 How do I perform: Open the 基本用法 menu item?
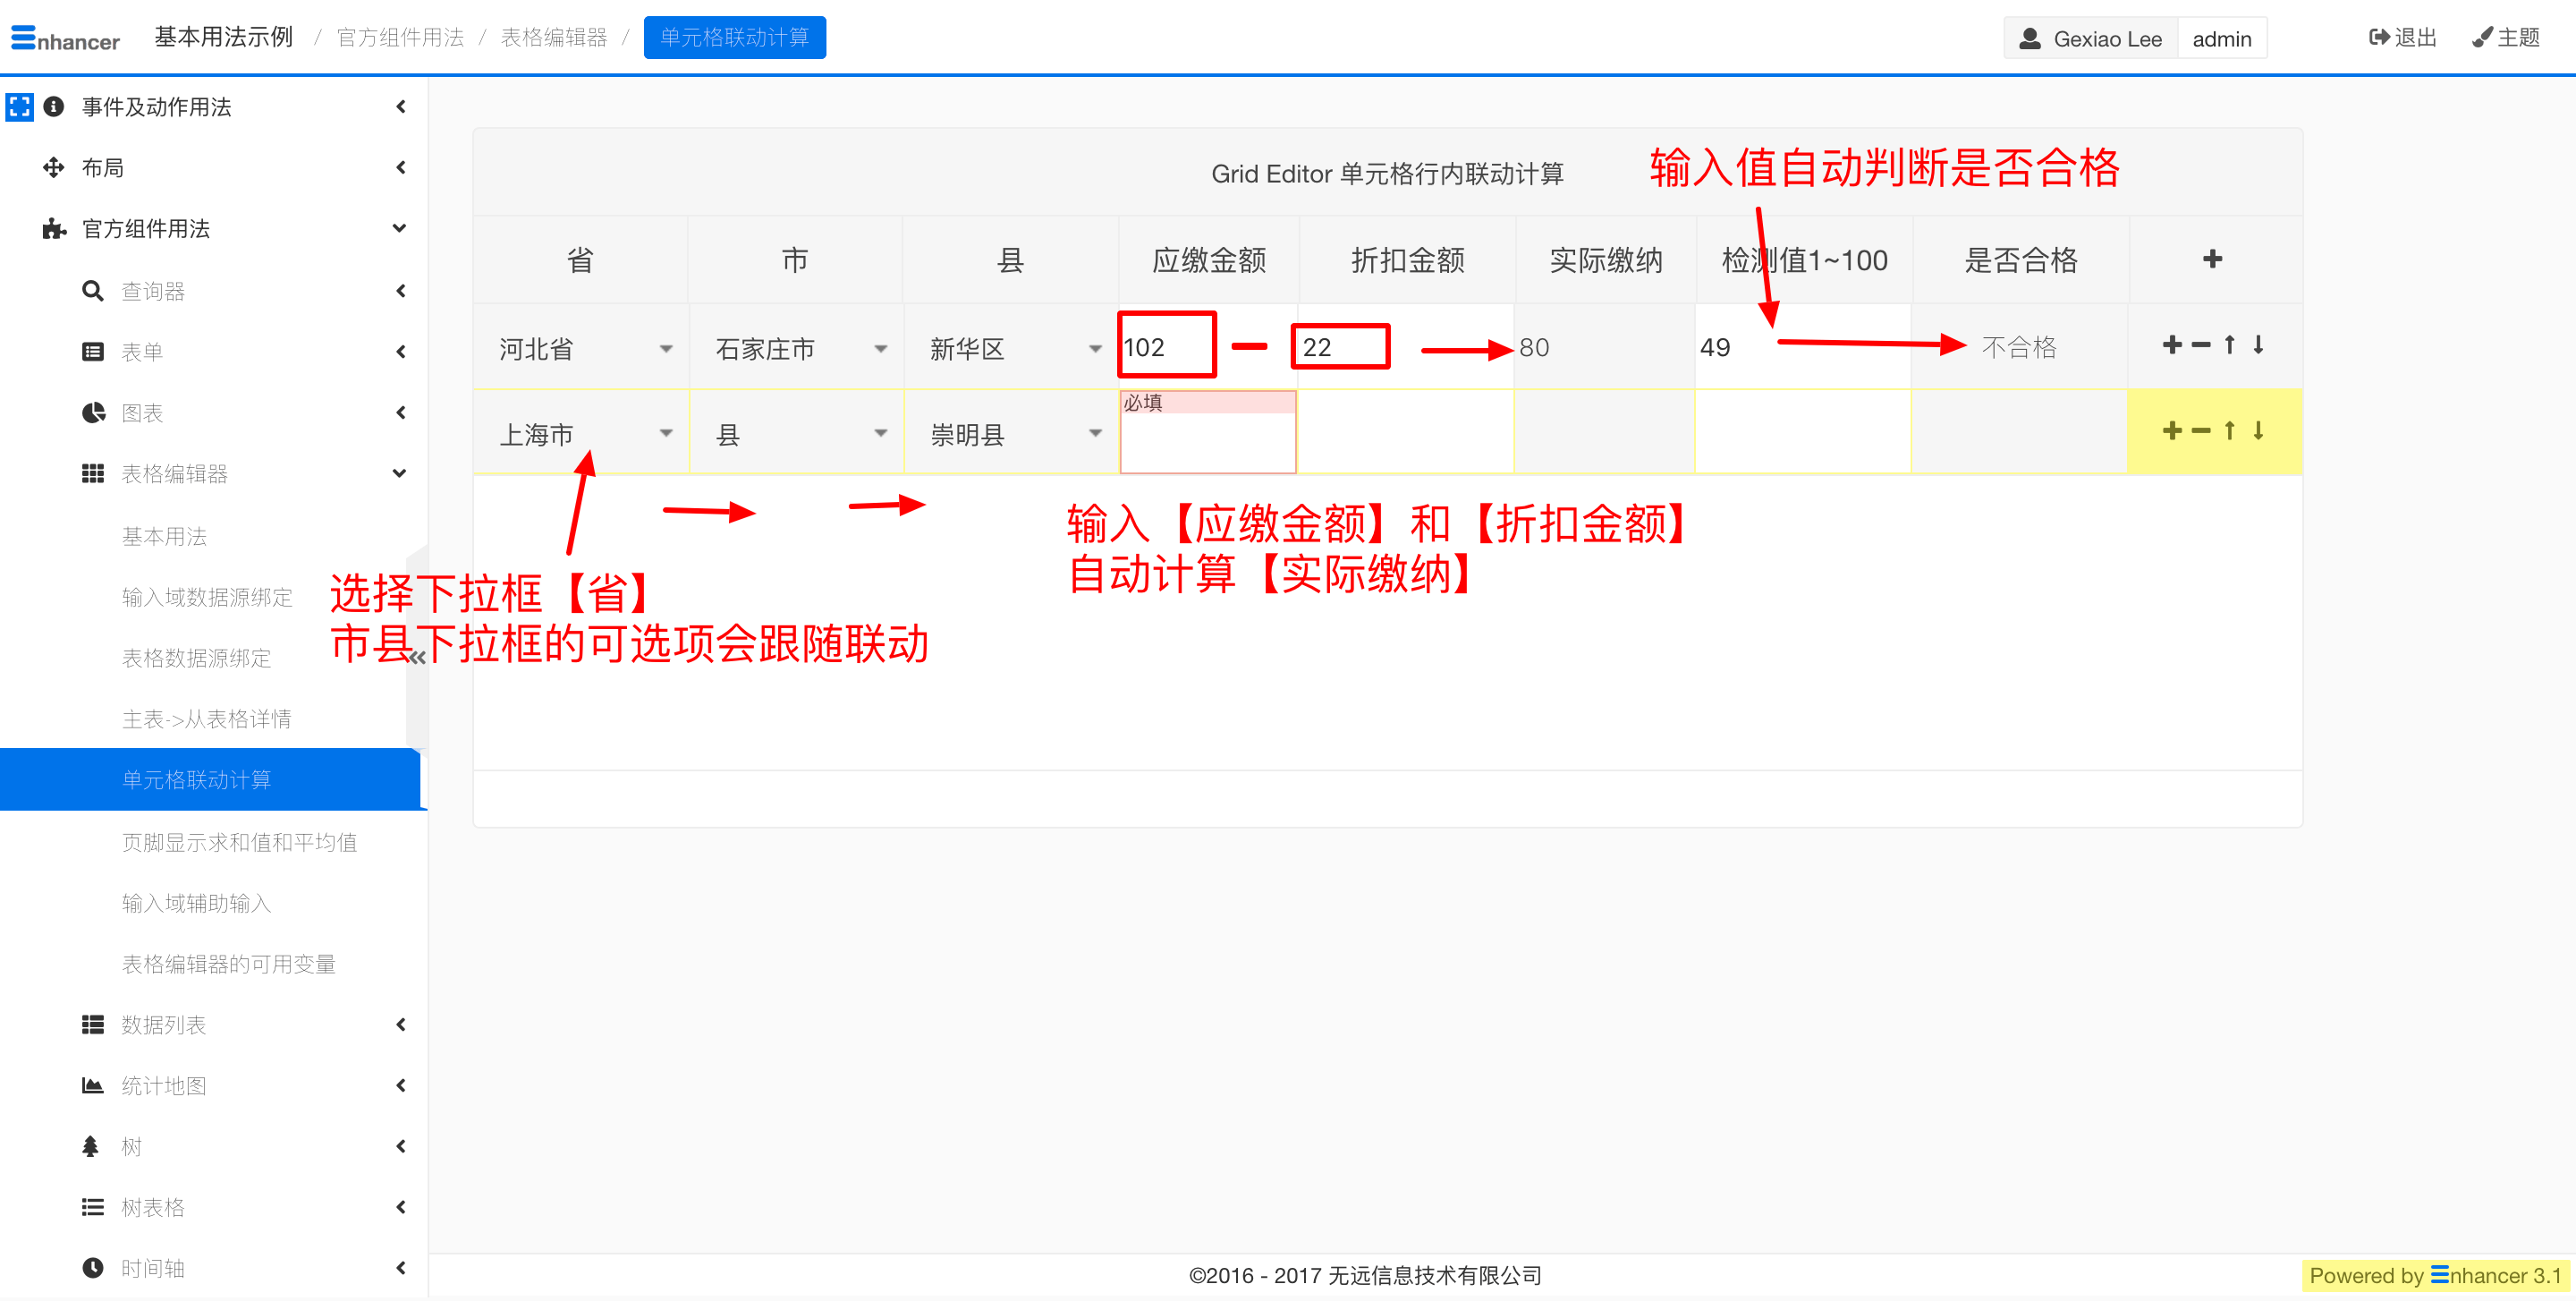[164, 536]
